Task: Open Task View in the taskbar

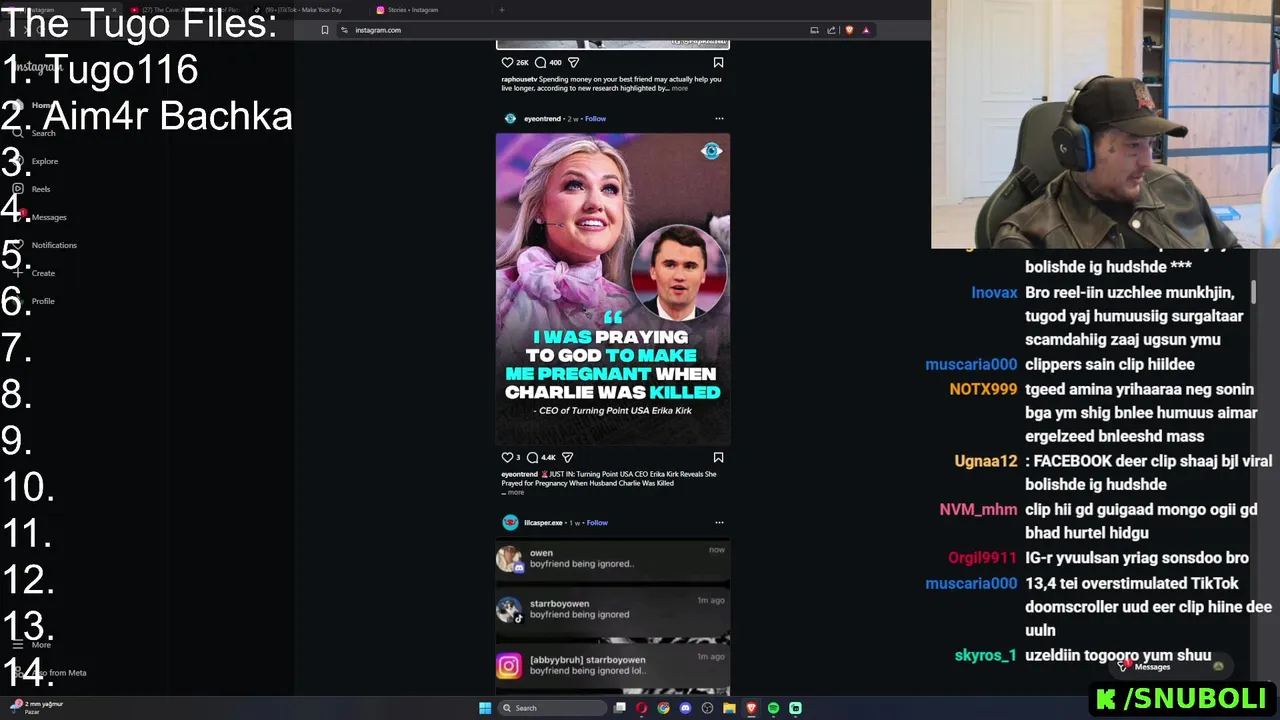Action: tap(620, 708)
